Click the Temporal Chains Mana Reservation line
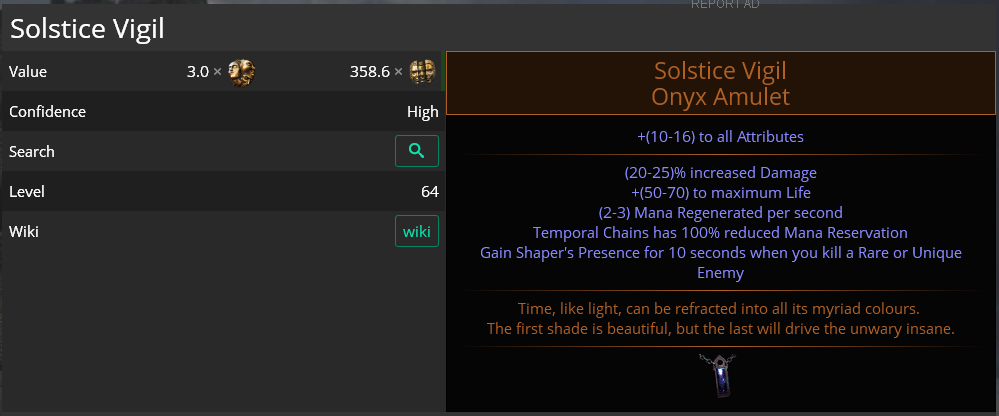 click(720, 233)
